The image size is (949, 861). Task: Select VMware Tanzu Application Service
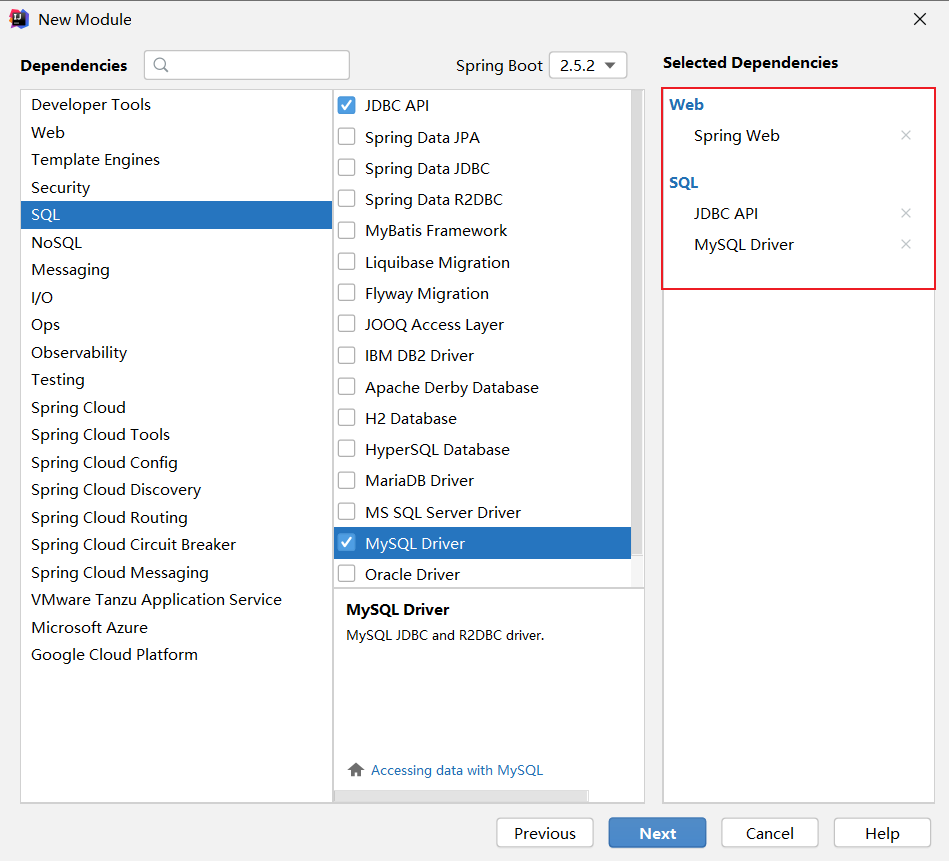click(176, 600)
